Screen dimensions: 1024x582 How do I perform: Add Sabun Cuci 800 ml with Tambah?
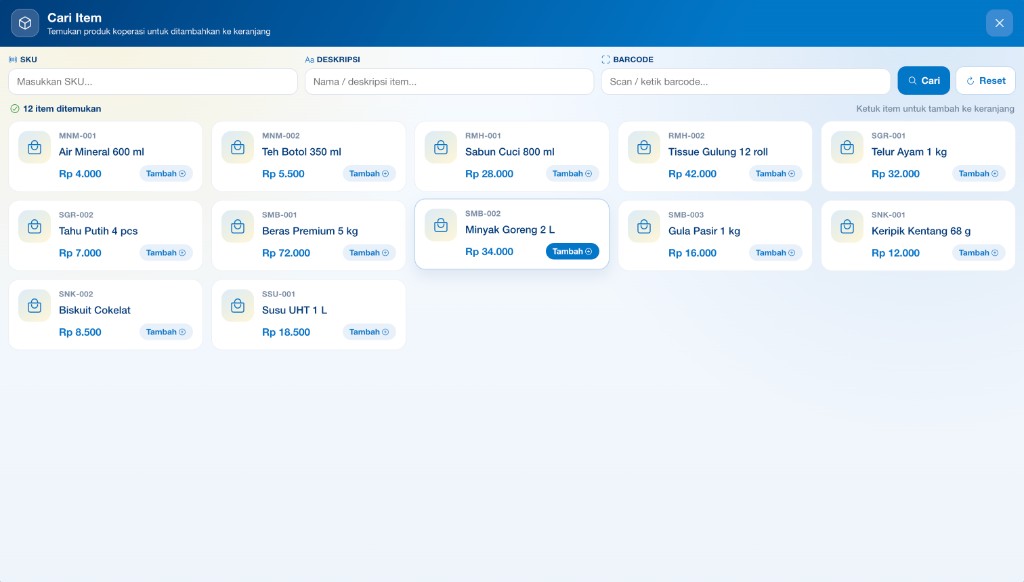[x=572, y=174]
